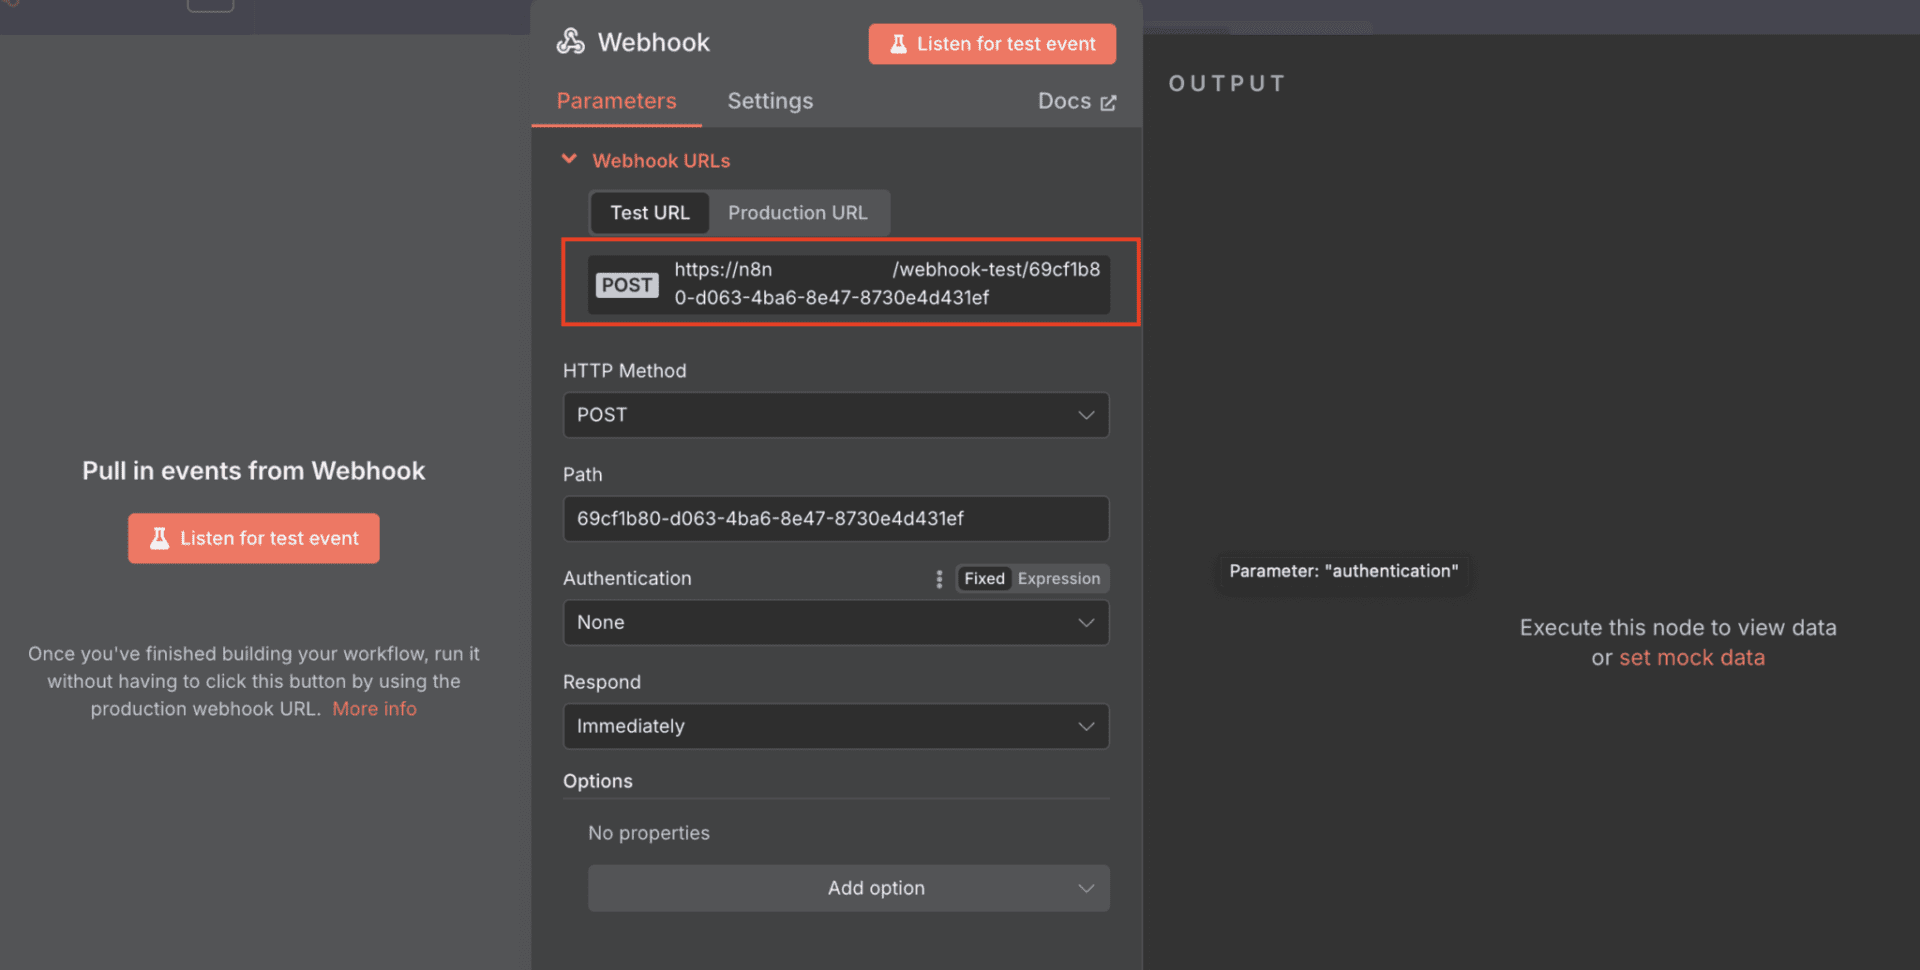Open the HTTP Method dropdown
The image size is (1920, 970).
click(835, 415)
